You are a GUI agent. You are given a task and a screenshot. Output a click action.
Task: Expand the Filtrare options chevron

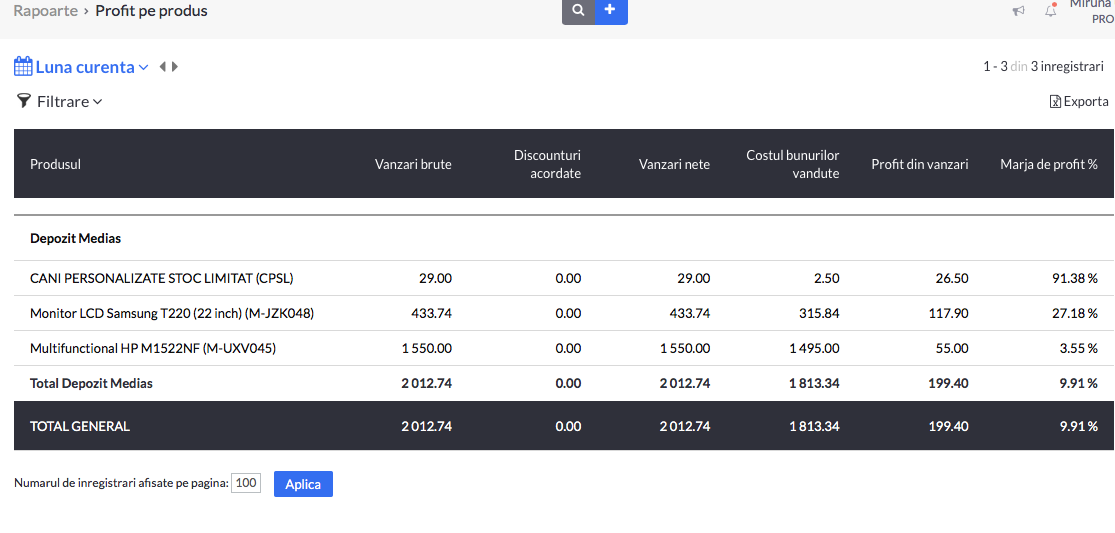pyautogui.click(x=97, y=102)
